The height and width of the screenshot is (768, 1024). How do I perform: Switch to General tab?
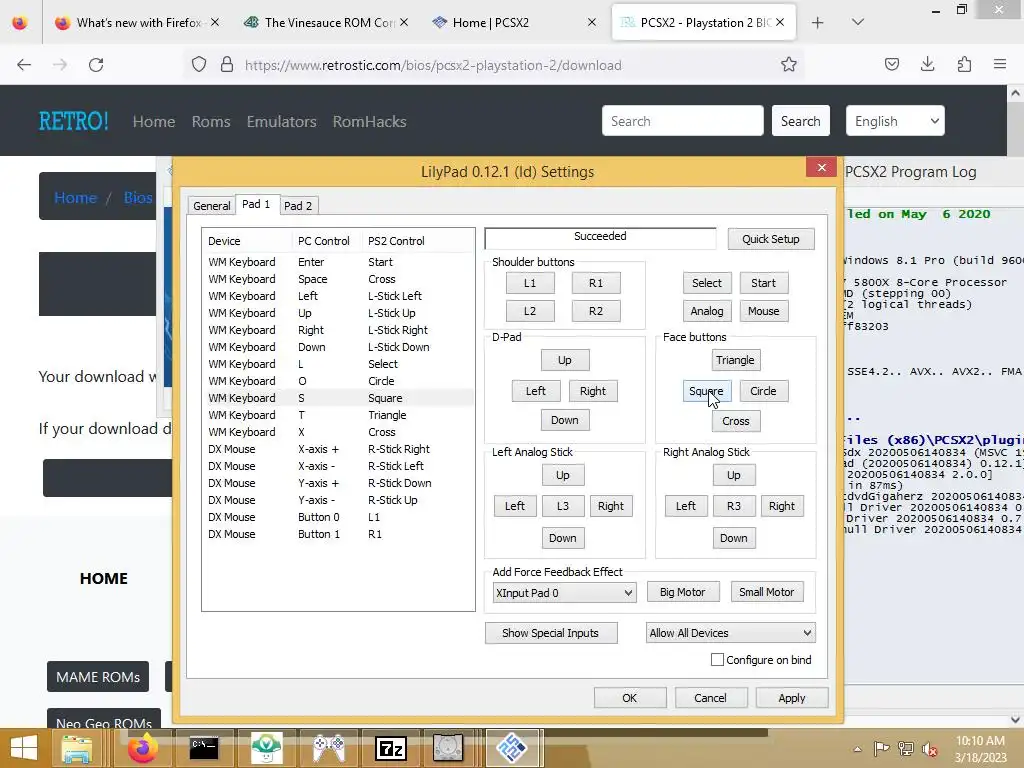coord(212,206)
